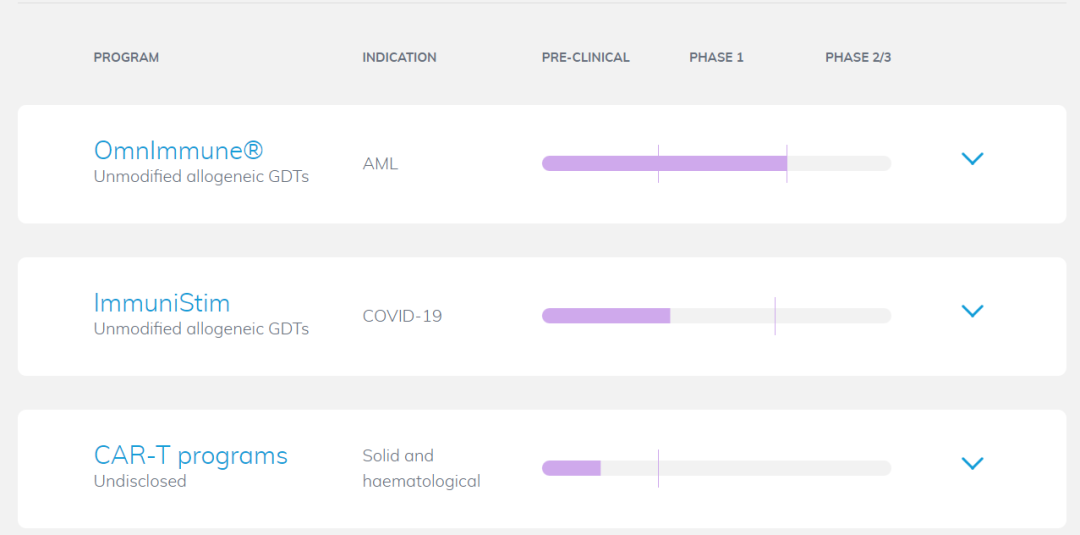
Task: Expand the ImmuniStim program row chevron
Action: tap(972, 311)
